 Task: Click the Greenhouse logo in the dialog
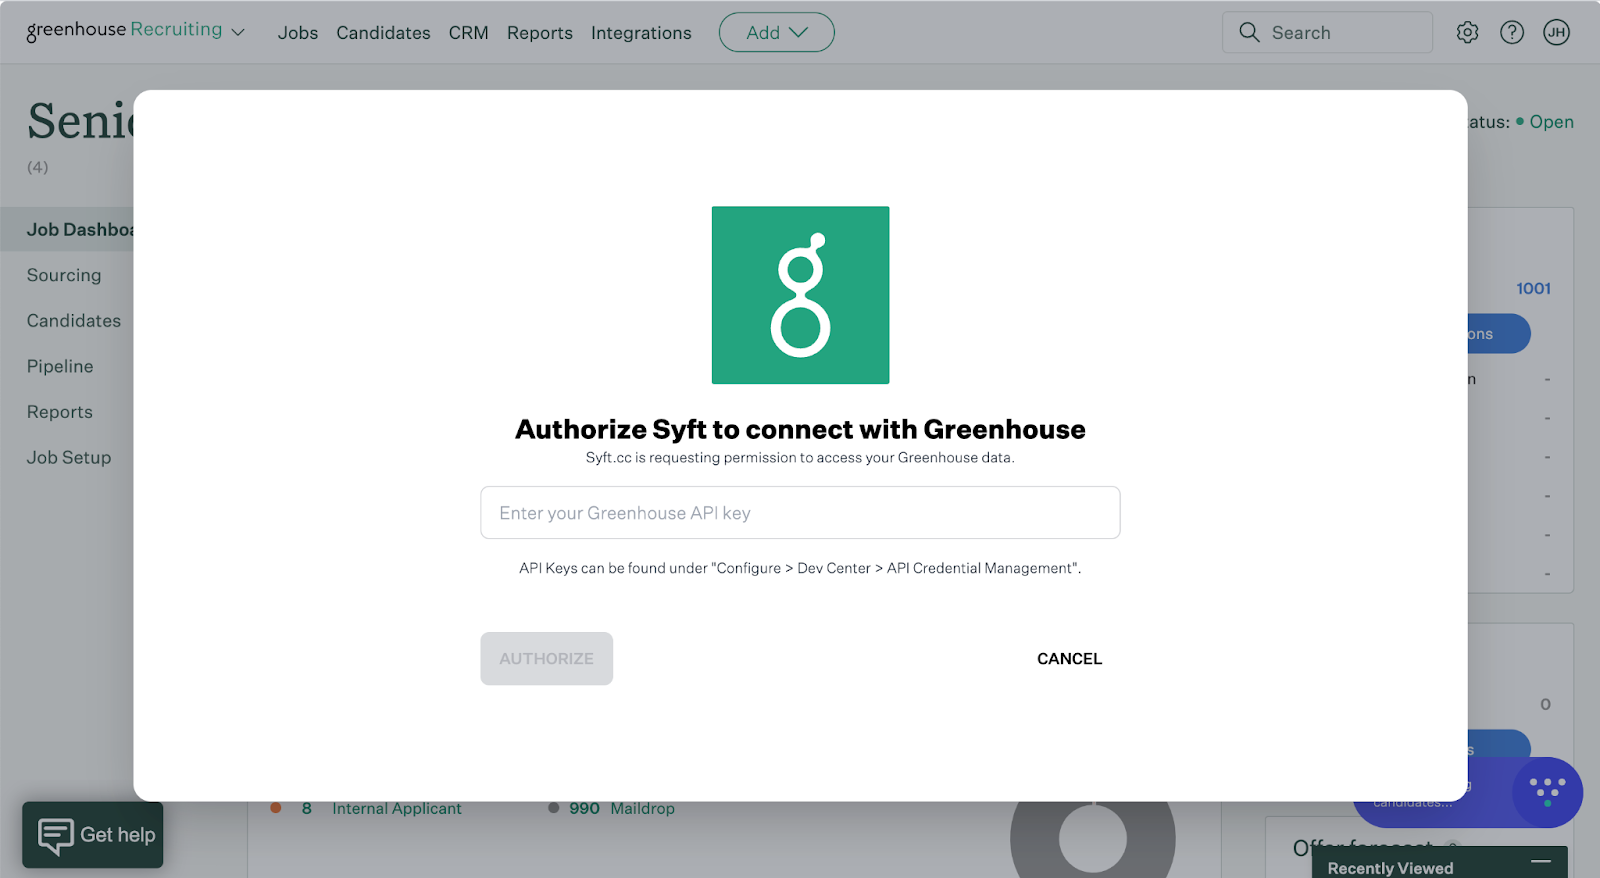[x=800, y=295]
